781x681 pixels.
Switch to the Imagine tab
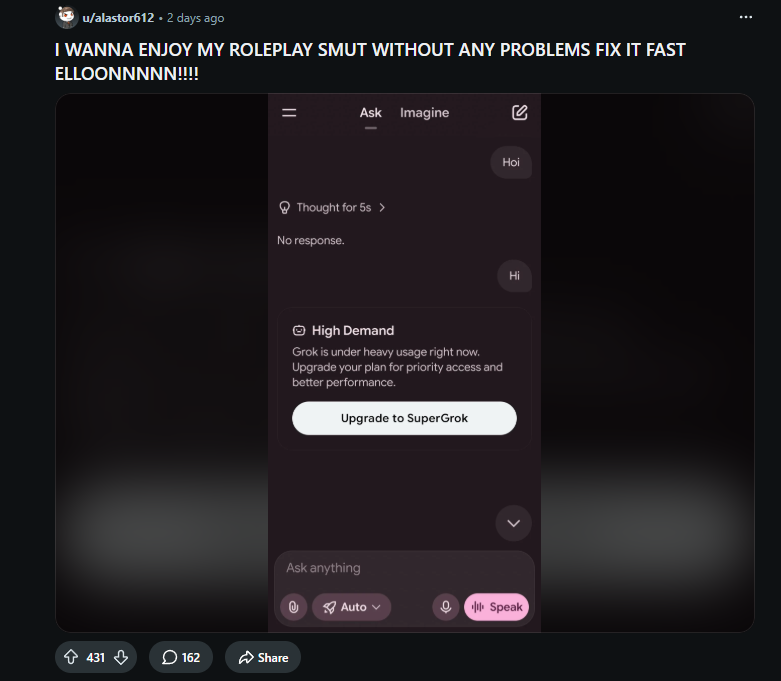pyautogui.click(x=424, y=113)
